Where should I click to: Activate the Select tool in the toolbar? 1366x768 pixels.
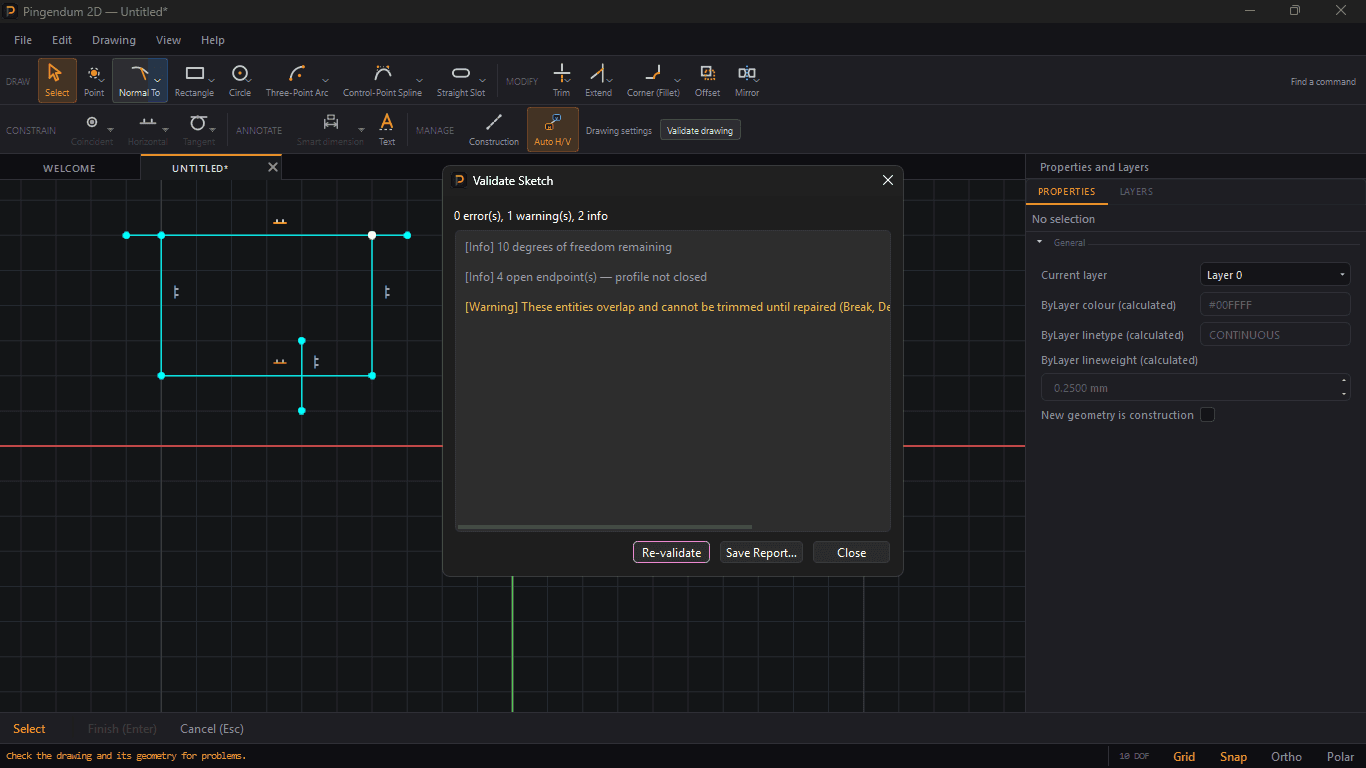tap(57, 80)
